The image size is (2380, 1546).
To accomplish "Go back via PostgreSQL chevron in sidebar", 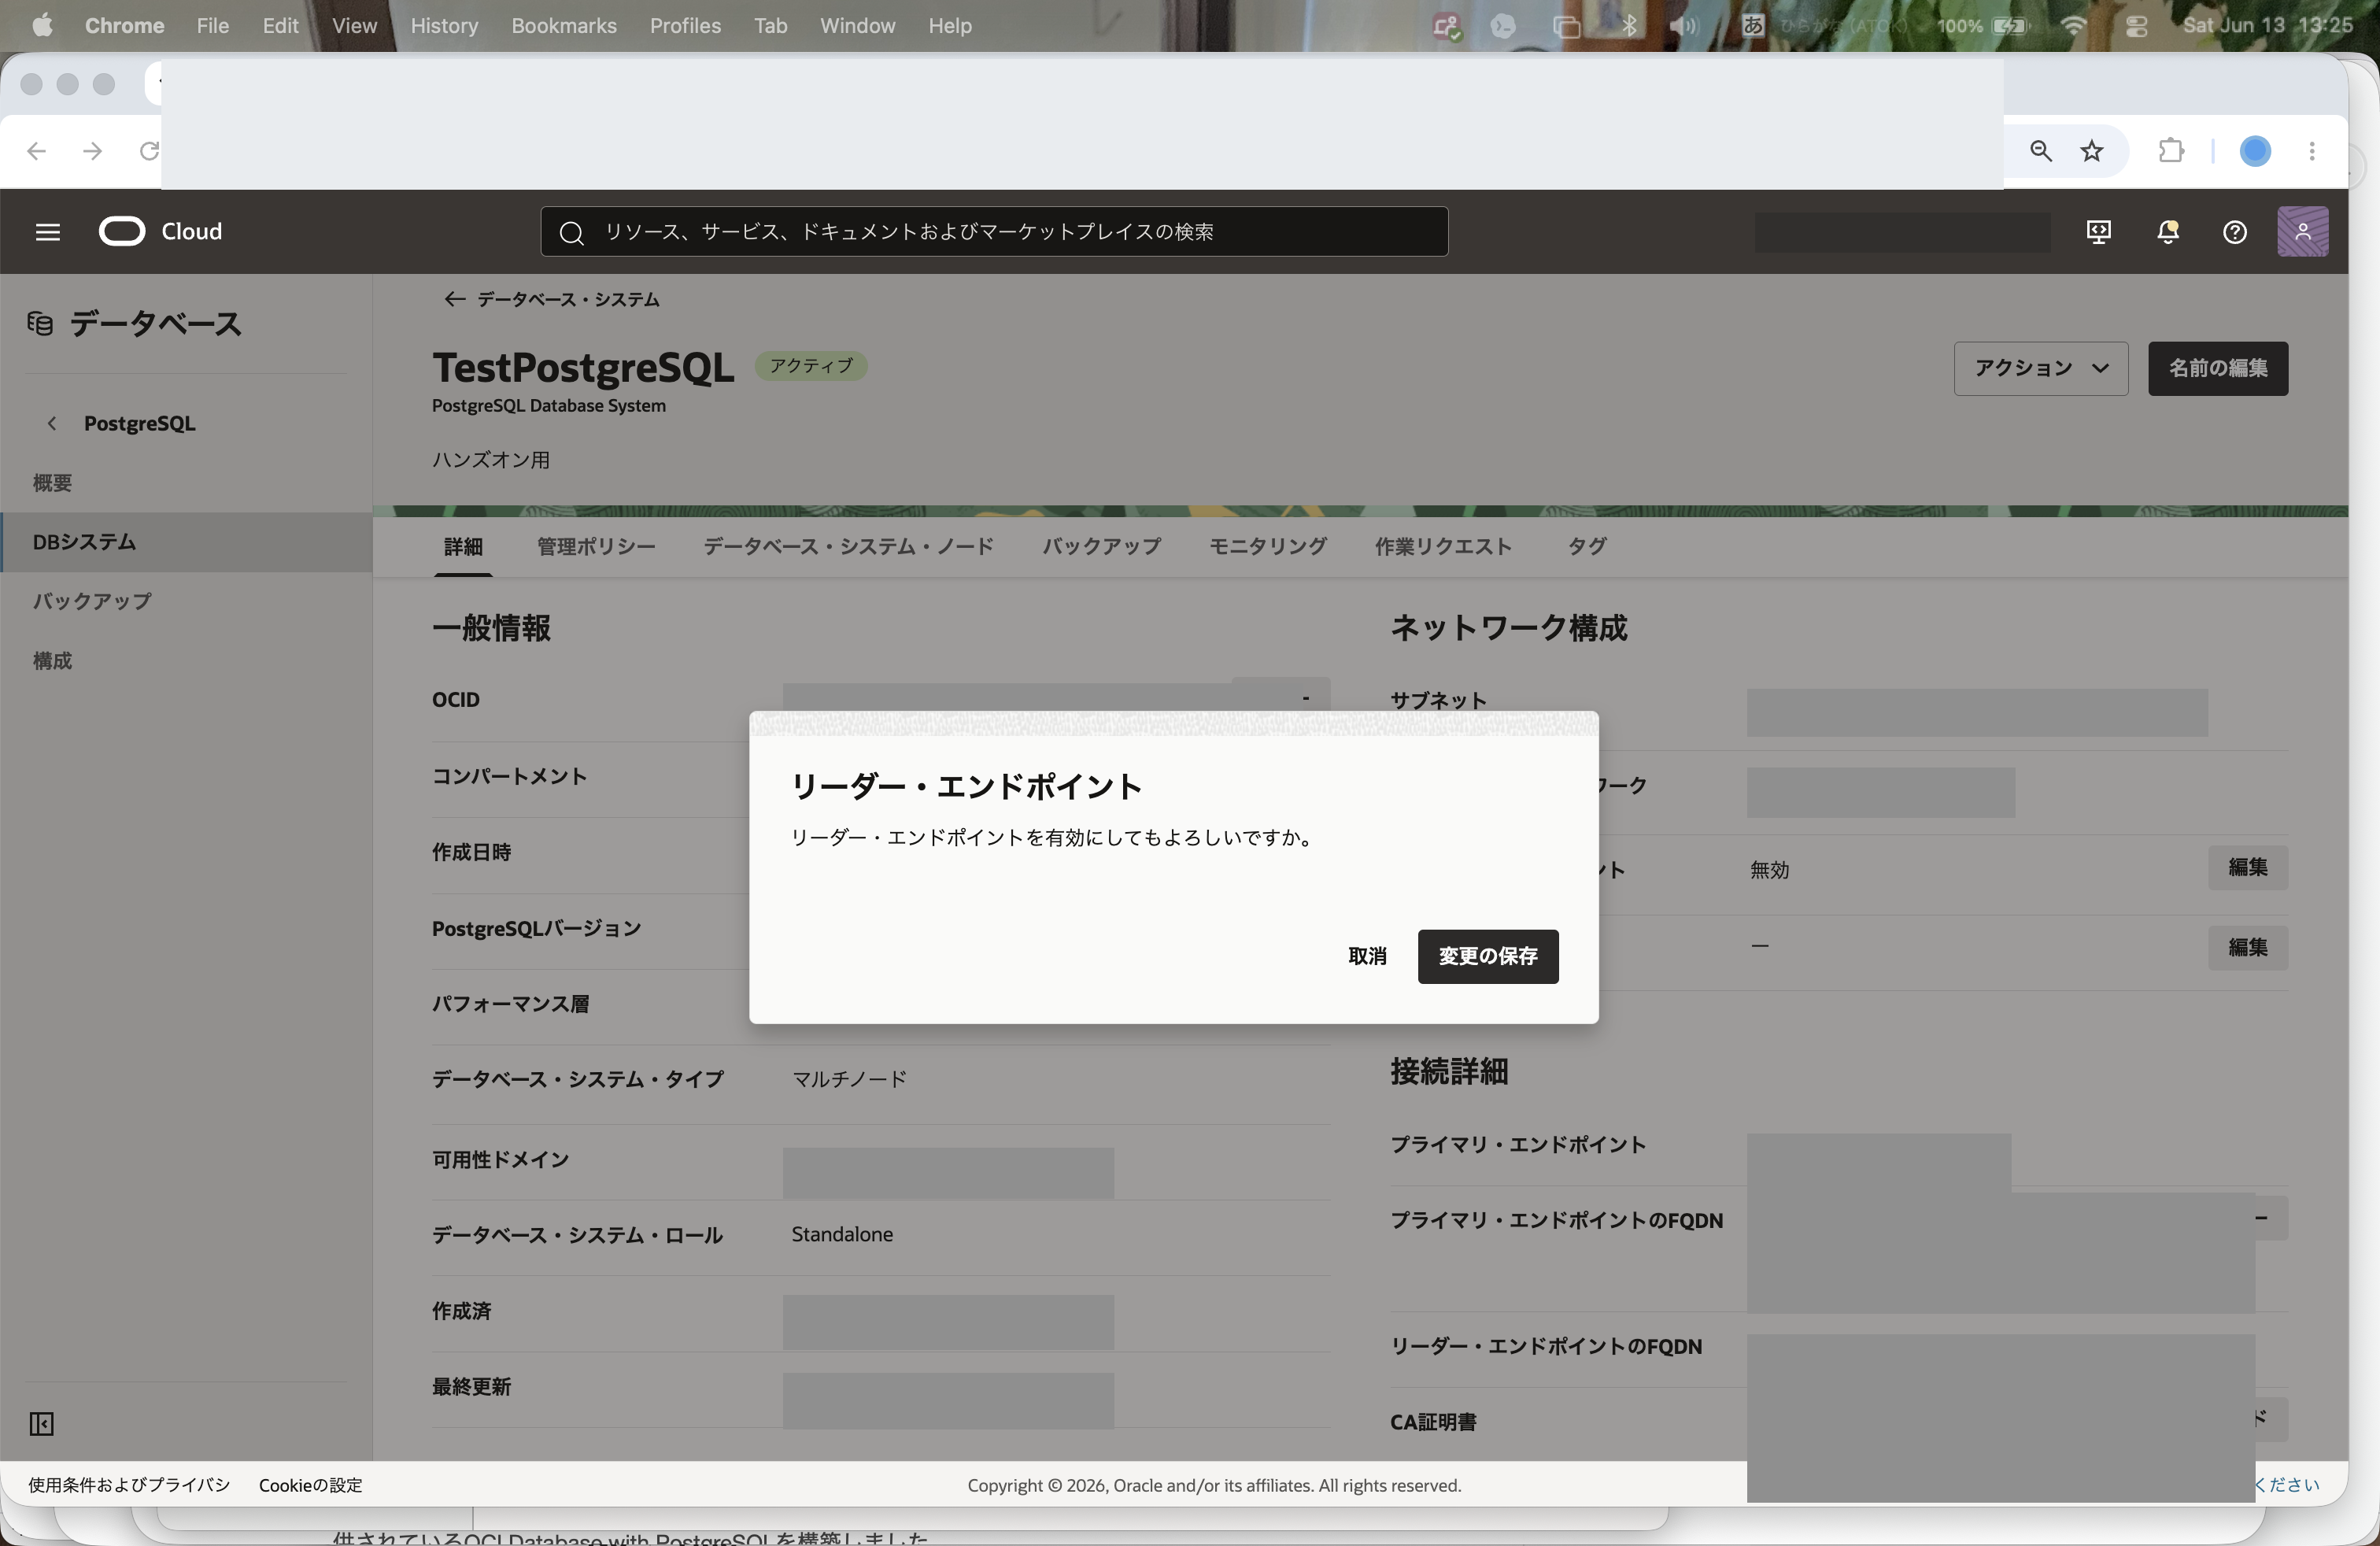I will tap(52, 424).
